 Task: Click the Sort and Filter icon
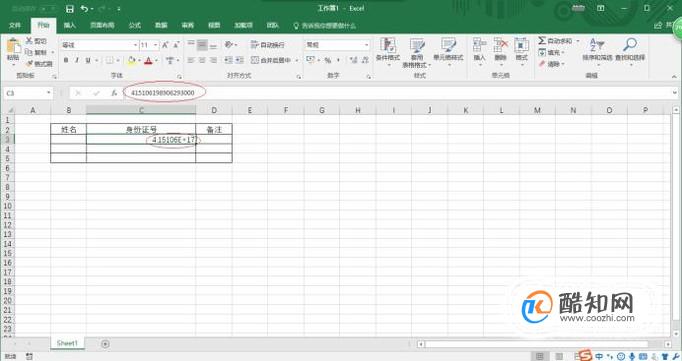[x=597, y=44]
